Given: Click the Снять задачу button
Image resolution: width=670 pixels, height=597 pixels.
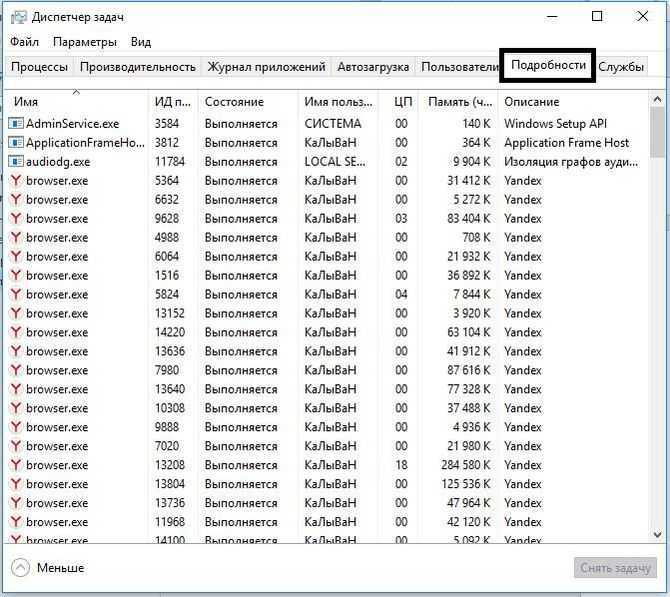Looking at the screenshot, I should tap(615, 568).
